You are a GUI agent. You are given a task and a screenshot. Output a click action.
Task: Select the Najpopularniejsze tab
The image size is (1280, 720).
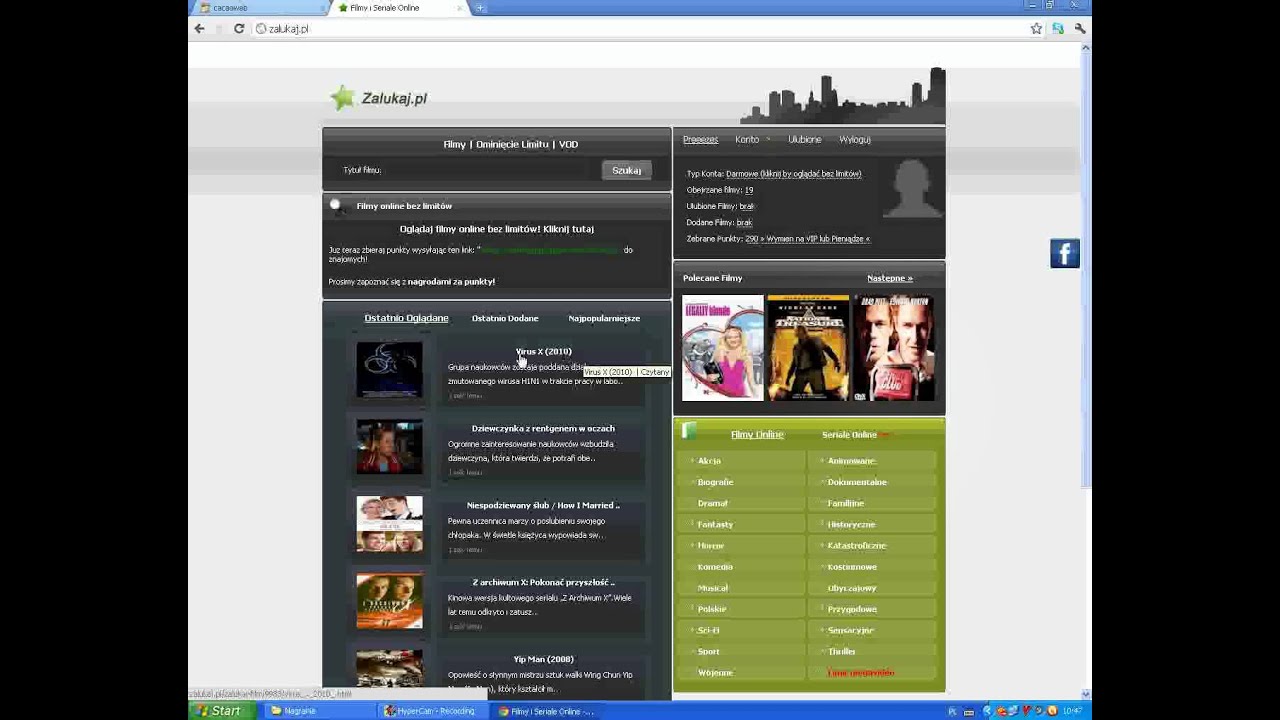coord(604,318)
